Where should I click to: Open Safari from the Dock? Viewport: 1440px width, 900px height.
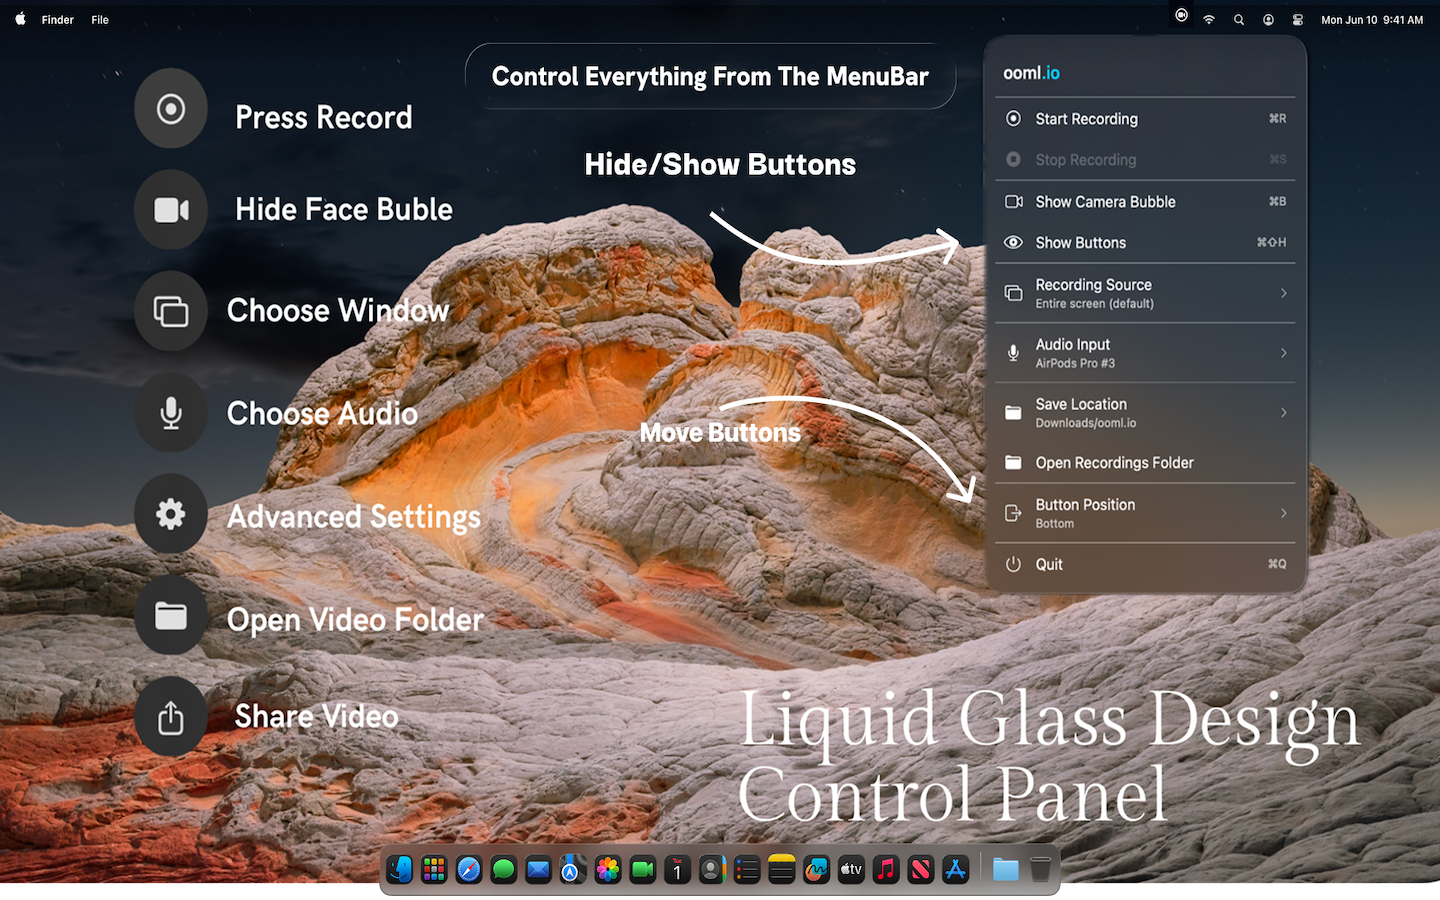point(469,870)
